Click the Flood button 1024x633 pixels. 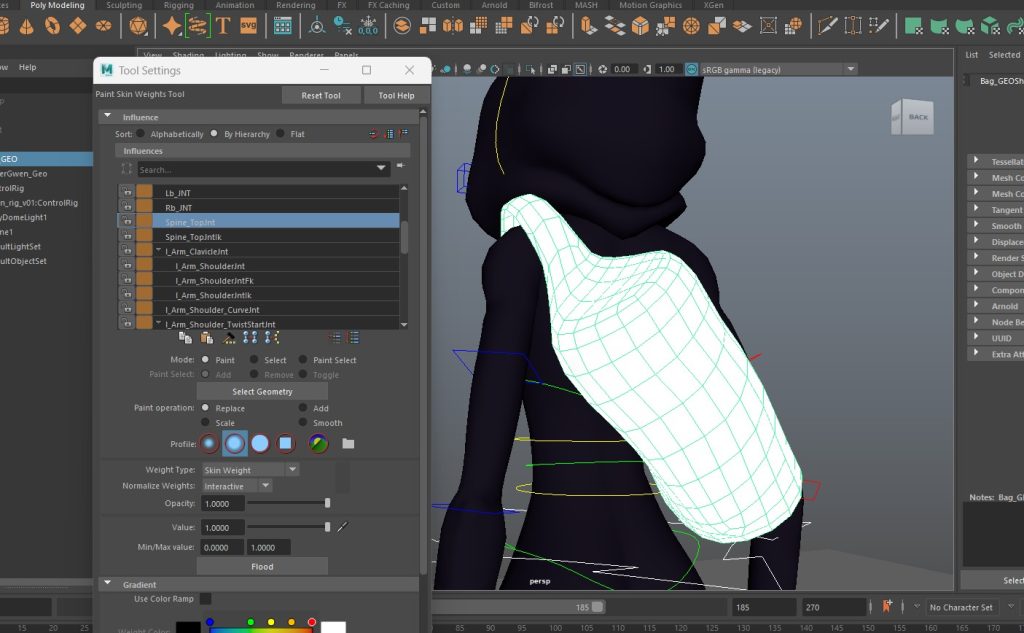pyautogui.click(x=262, y=566)
